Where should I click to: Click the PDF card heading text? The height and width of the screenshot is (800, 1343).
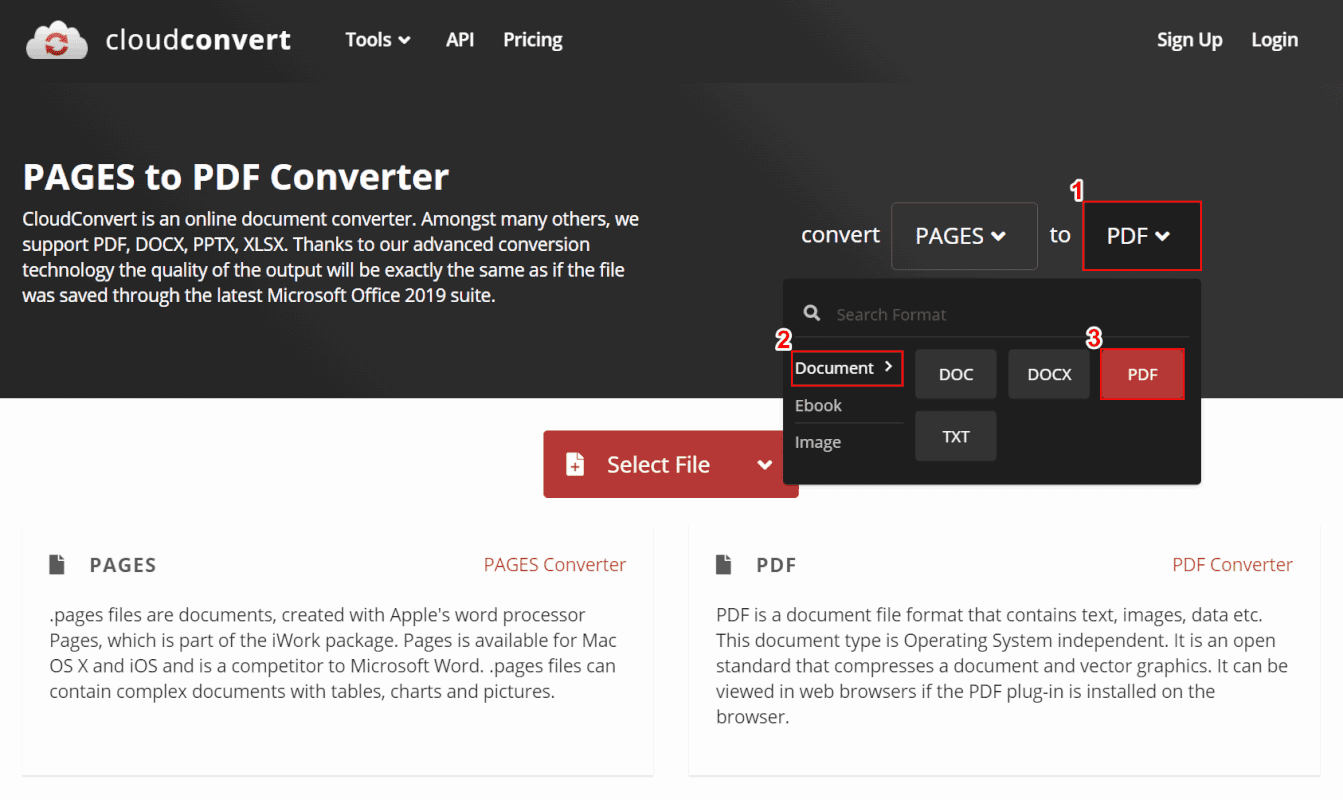pyautogui.click(x=777, y=565)
